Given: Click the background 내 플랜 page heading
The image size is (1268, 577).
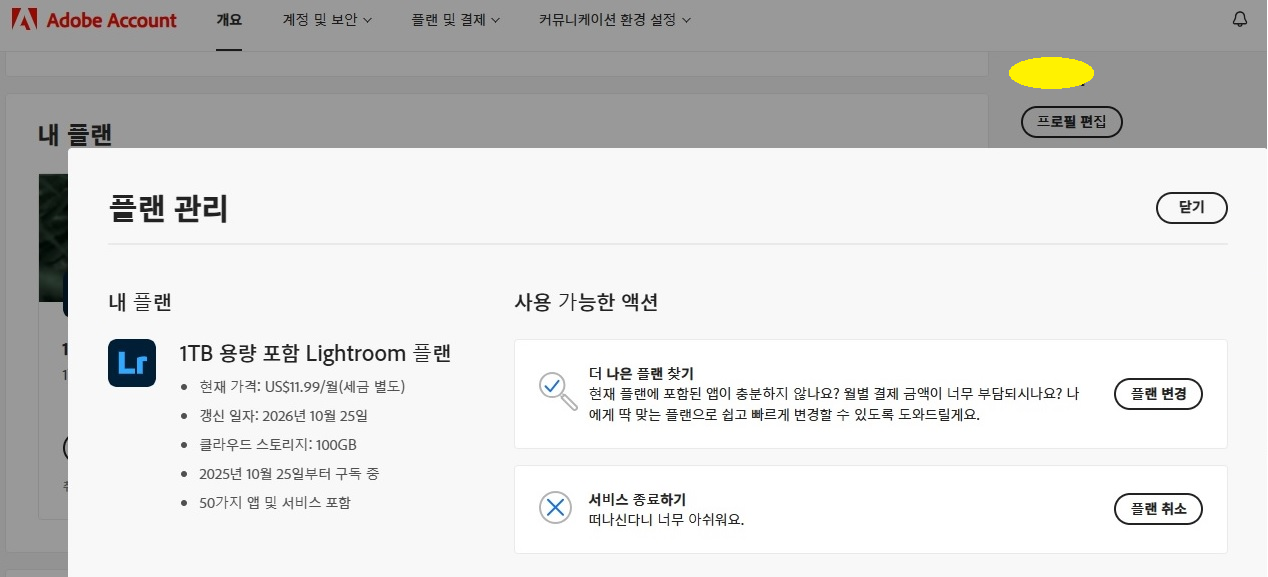Looking at the screenshot, I should [x=74, y=133].
